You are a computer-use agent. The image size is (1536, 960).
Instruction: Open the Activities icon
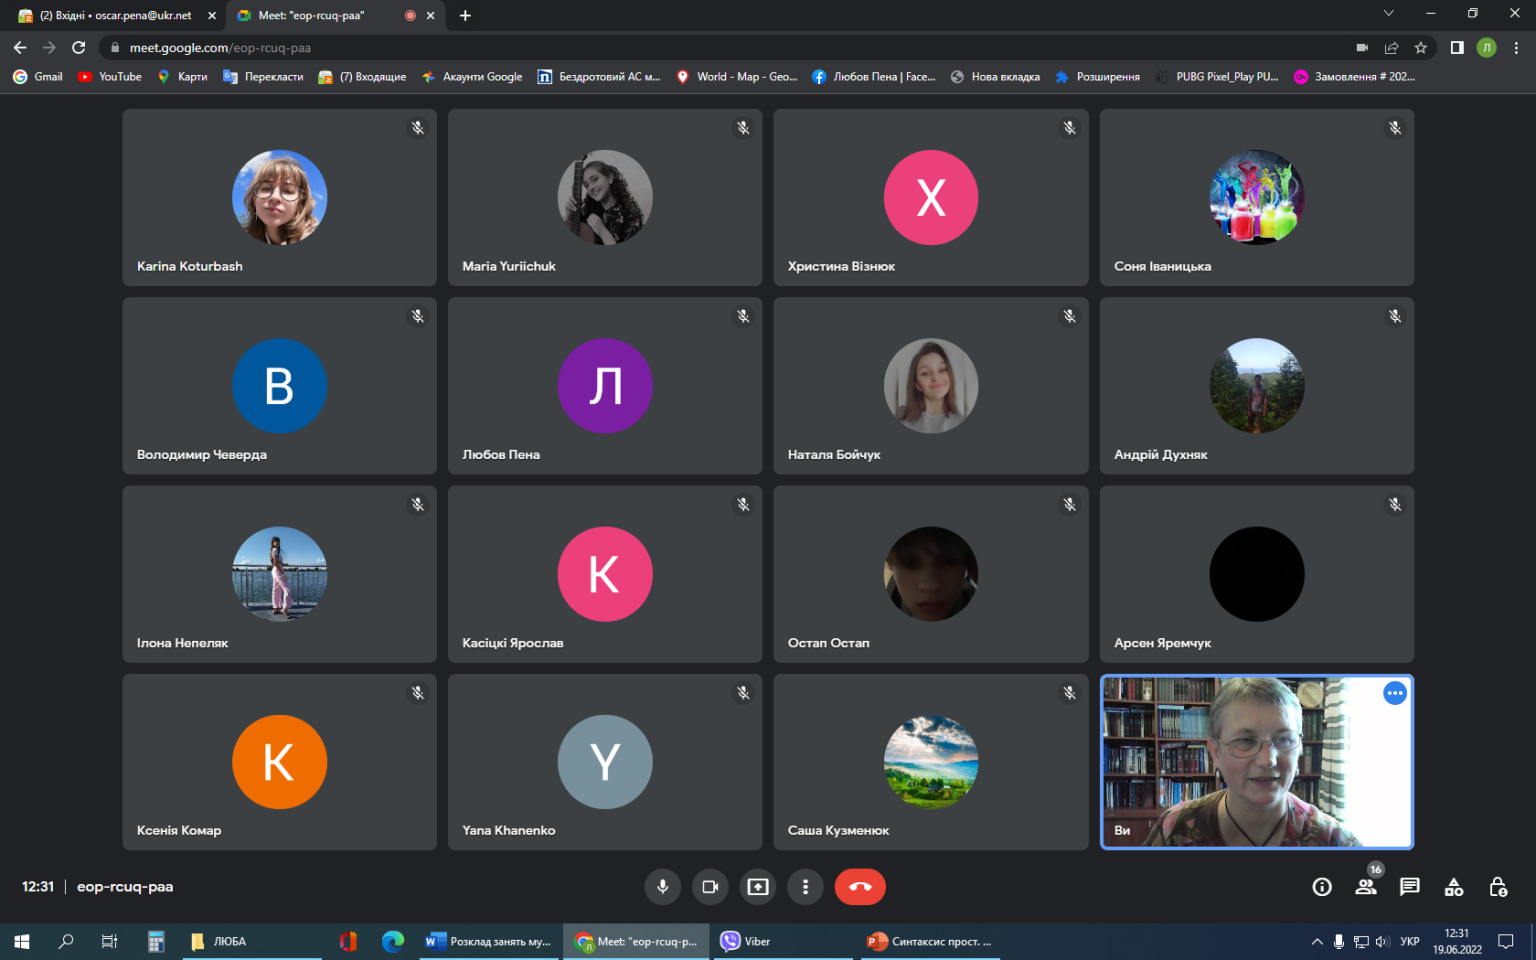(x=1454, y=887)
